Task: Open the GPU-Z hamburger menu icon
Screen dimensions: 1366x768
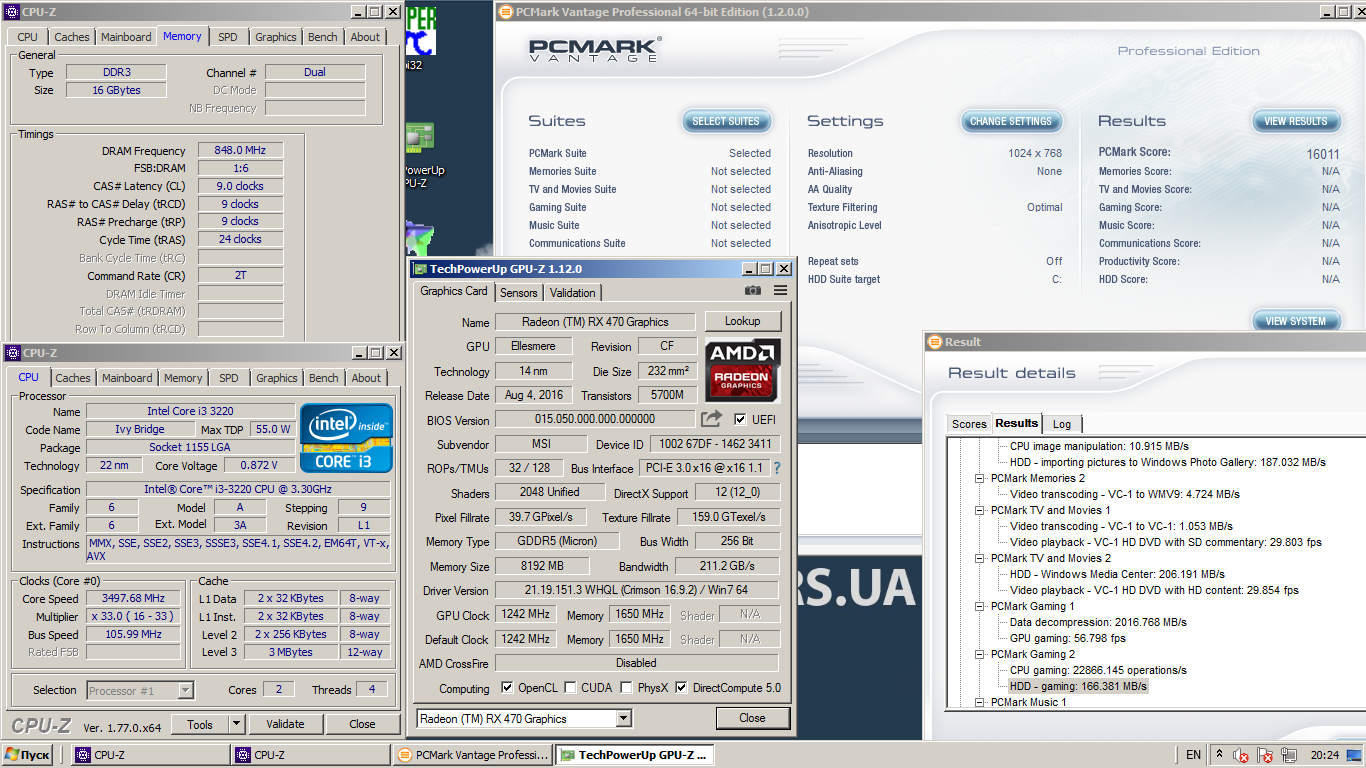Action: 780,291
